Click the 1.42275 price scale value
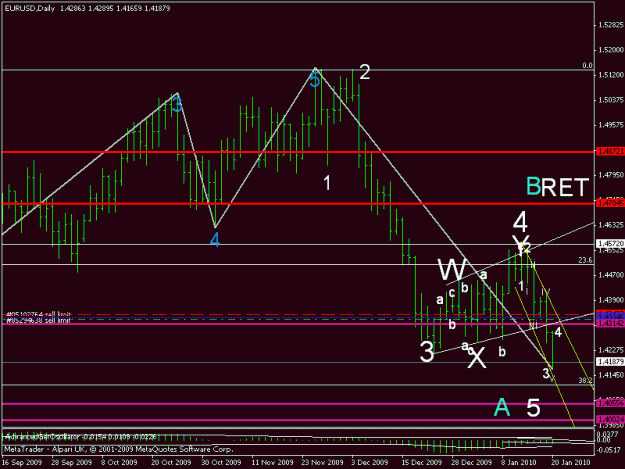This screenshot has width=625, height=469. [x=611, y=350]
